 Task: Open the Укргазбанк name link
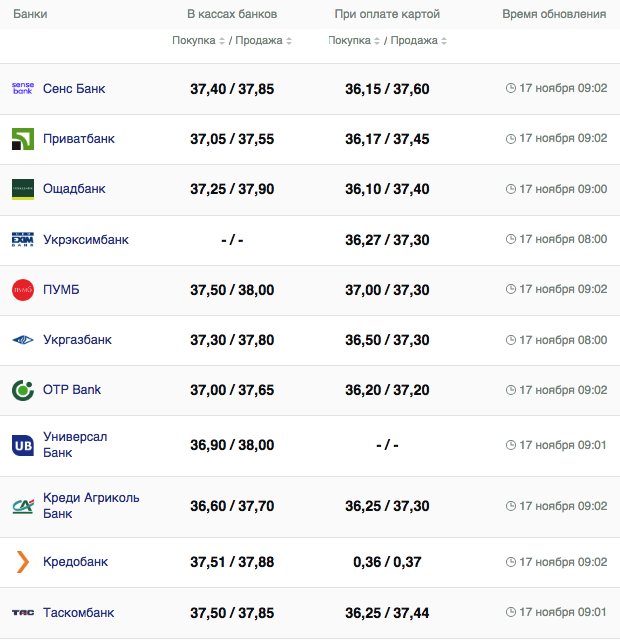(77, 340)
